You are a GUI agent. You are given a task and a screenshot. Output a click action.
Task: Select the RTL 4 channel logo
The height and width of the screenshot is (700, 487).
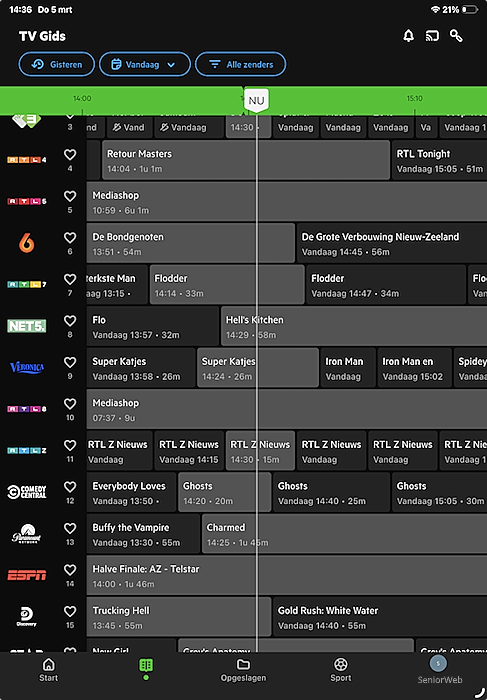pos(26,160)
